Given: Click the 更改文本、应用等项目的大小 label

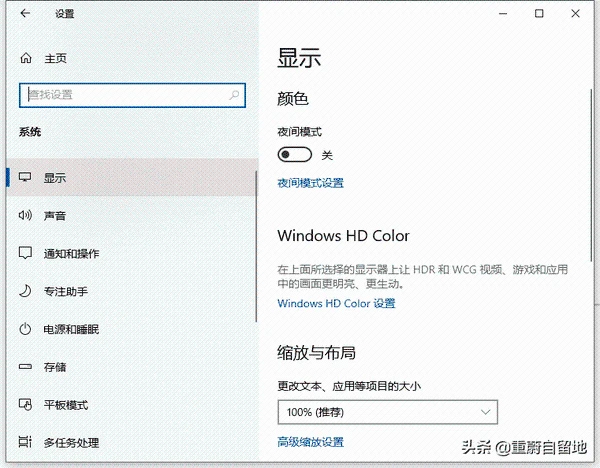Looking at the screenshot, I should coord(349,386).
